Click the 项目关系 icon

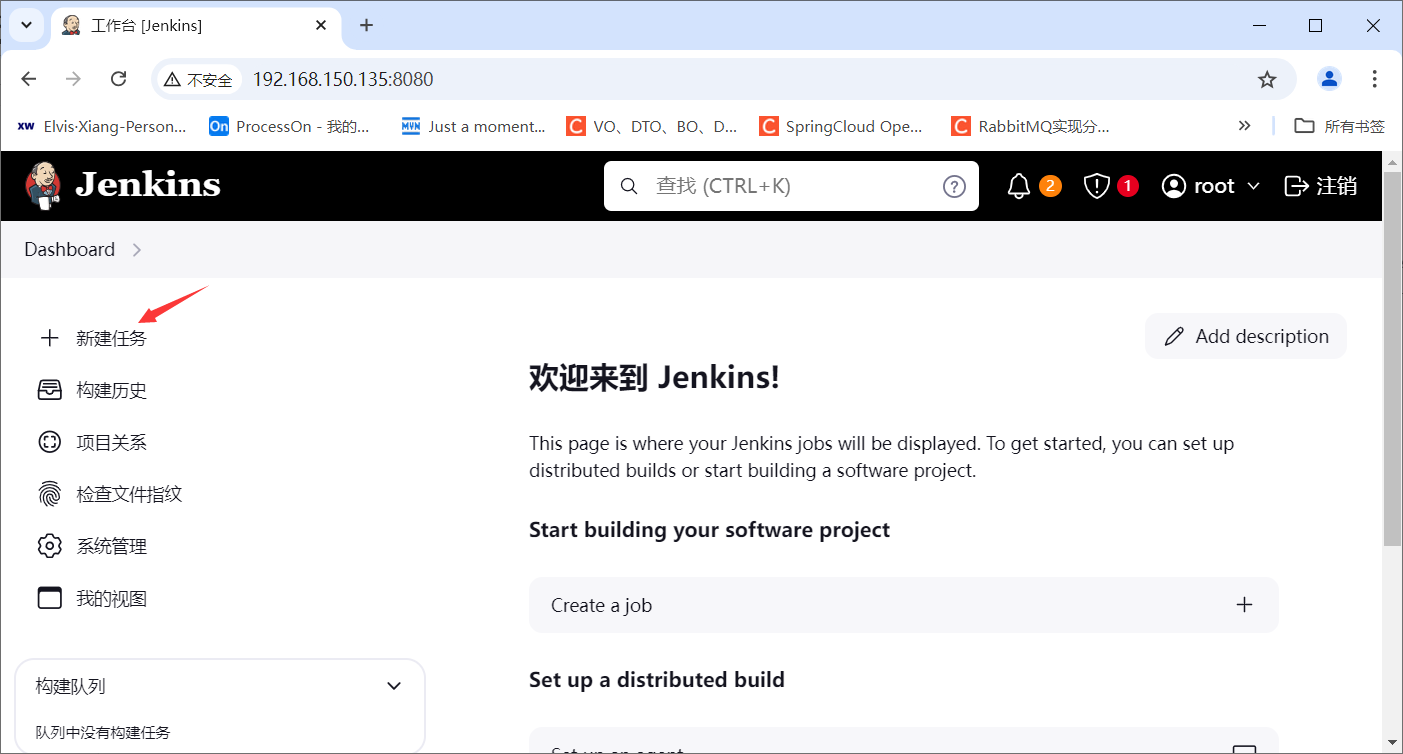pyautogui.click(x=49, y=442)
